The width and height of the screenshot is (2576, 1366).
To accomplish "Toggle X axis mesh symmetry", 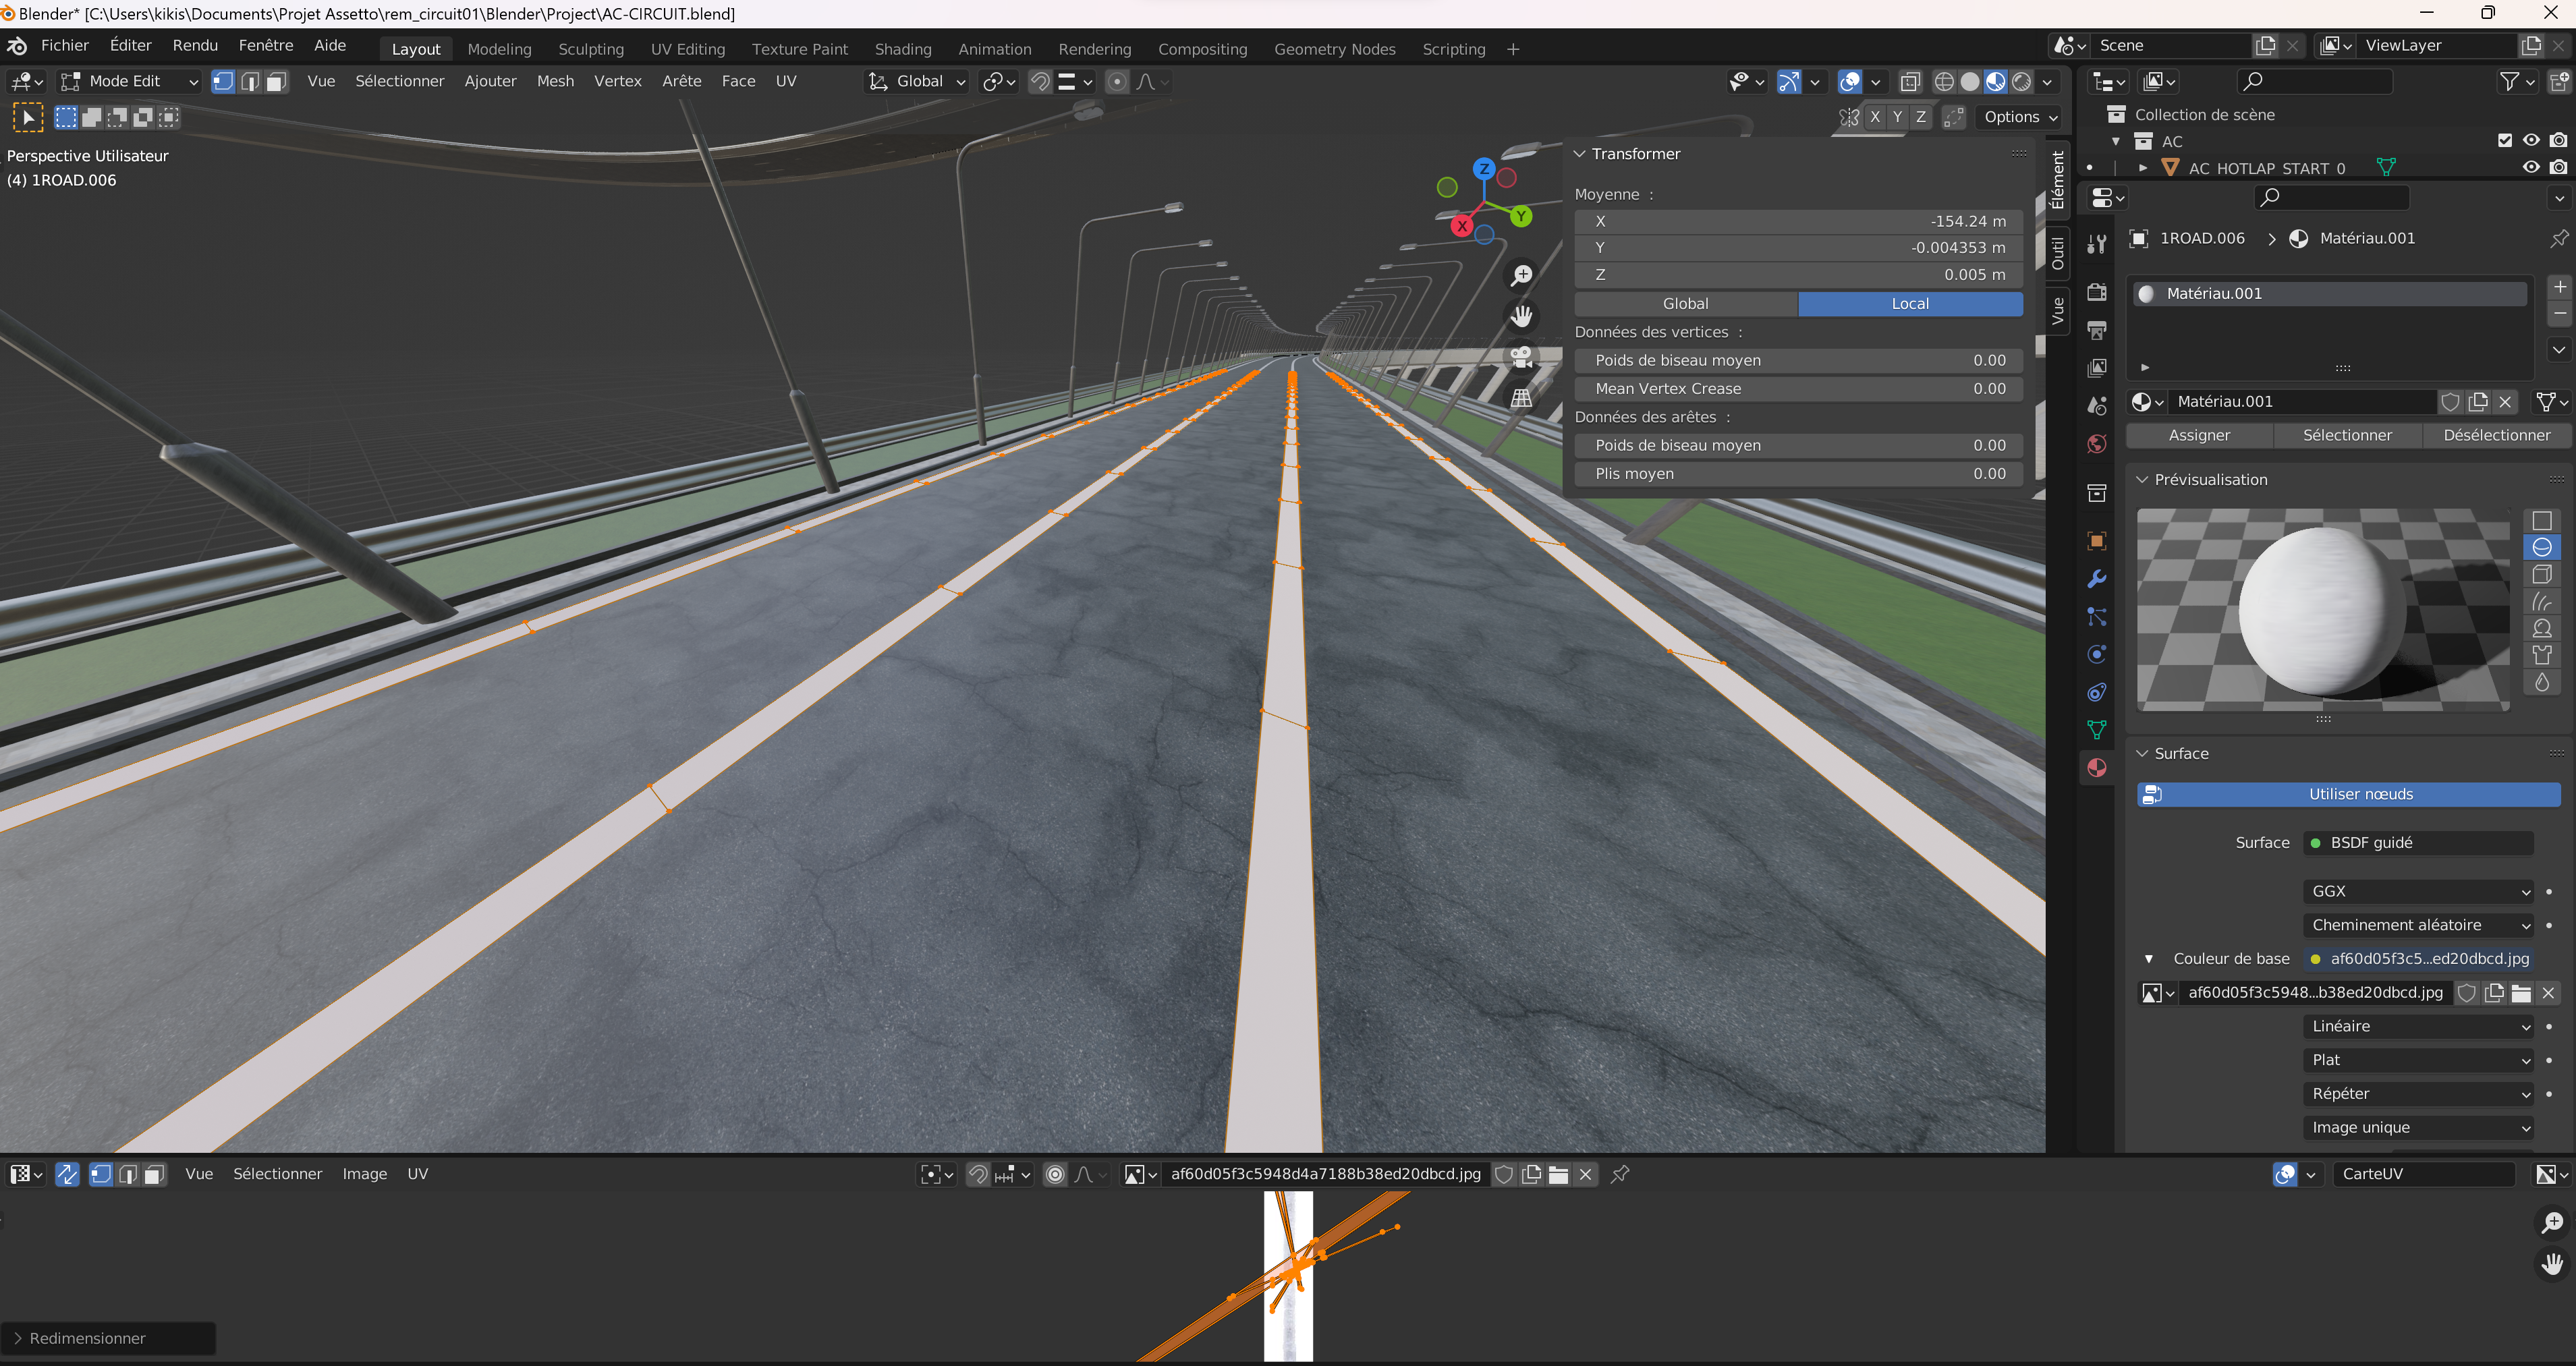I will tap(1875, 117).
